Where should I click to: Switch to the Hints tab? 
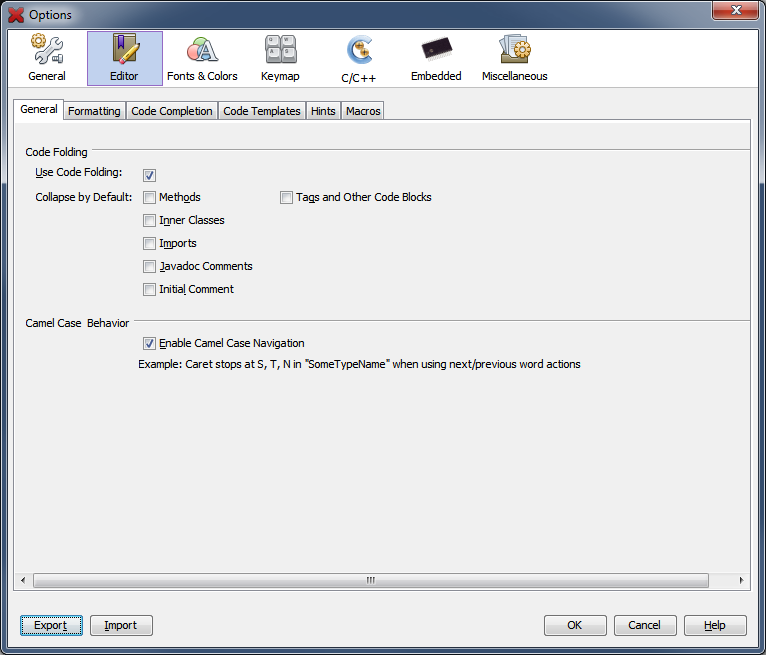323,111
